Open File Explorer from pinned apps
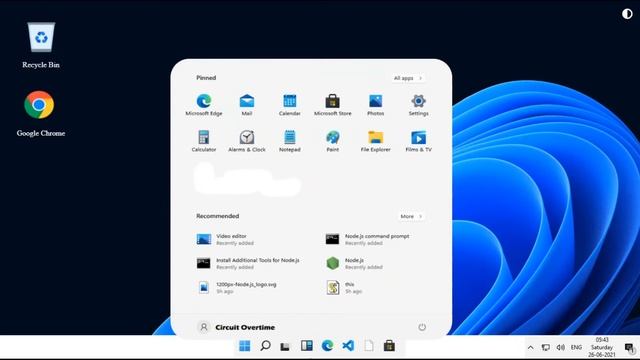The image size is (640, 360). click(x=376, y=141)
